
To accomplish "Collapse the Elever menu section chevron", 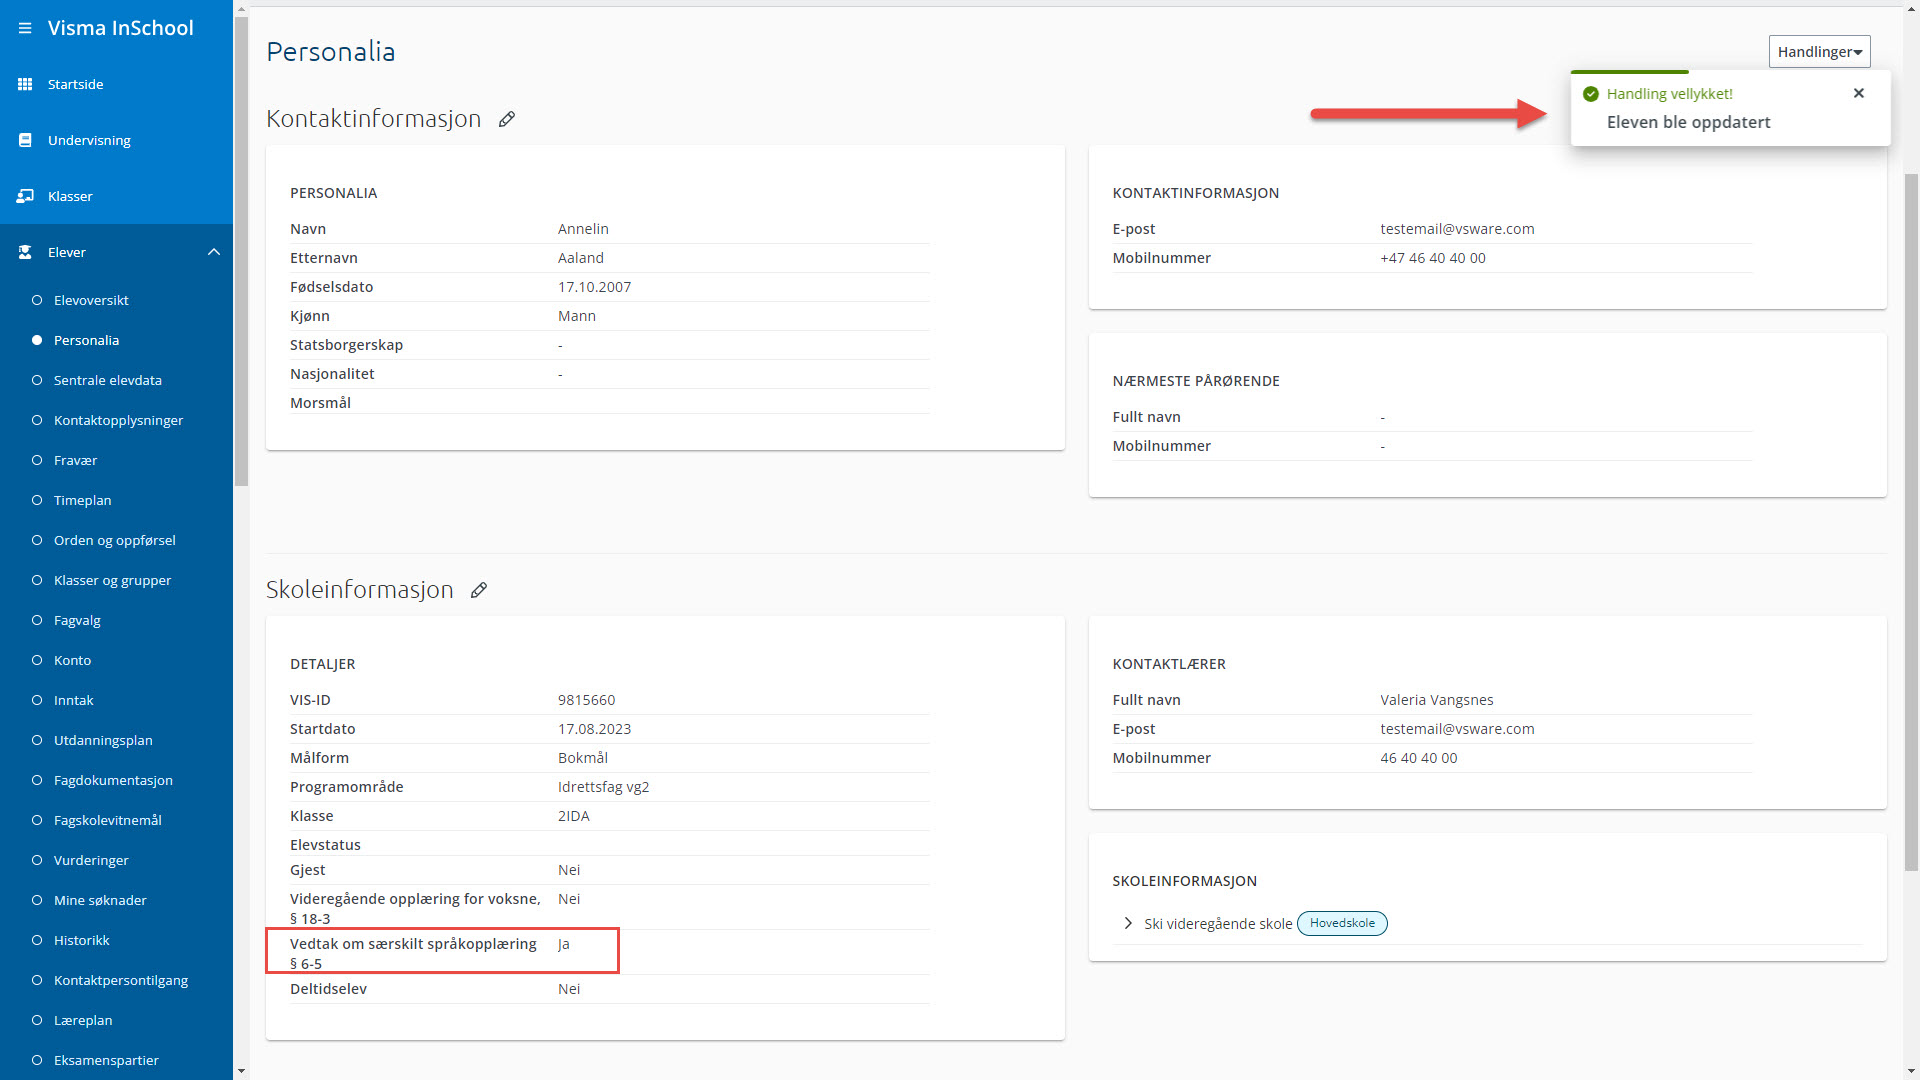I will 213,252.
